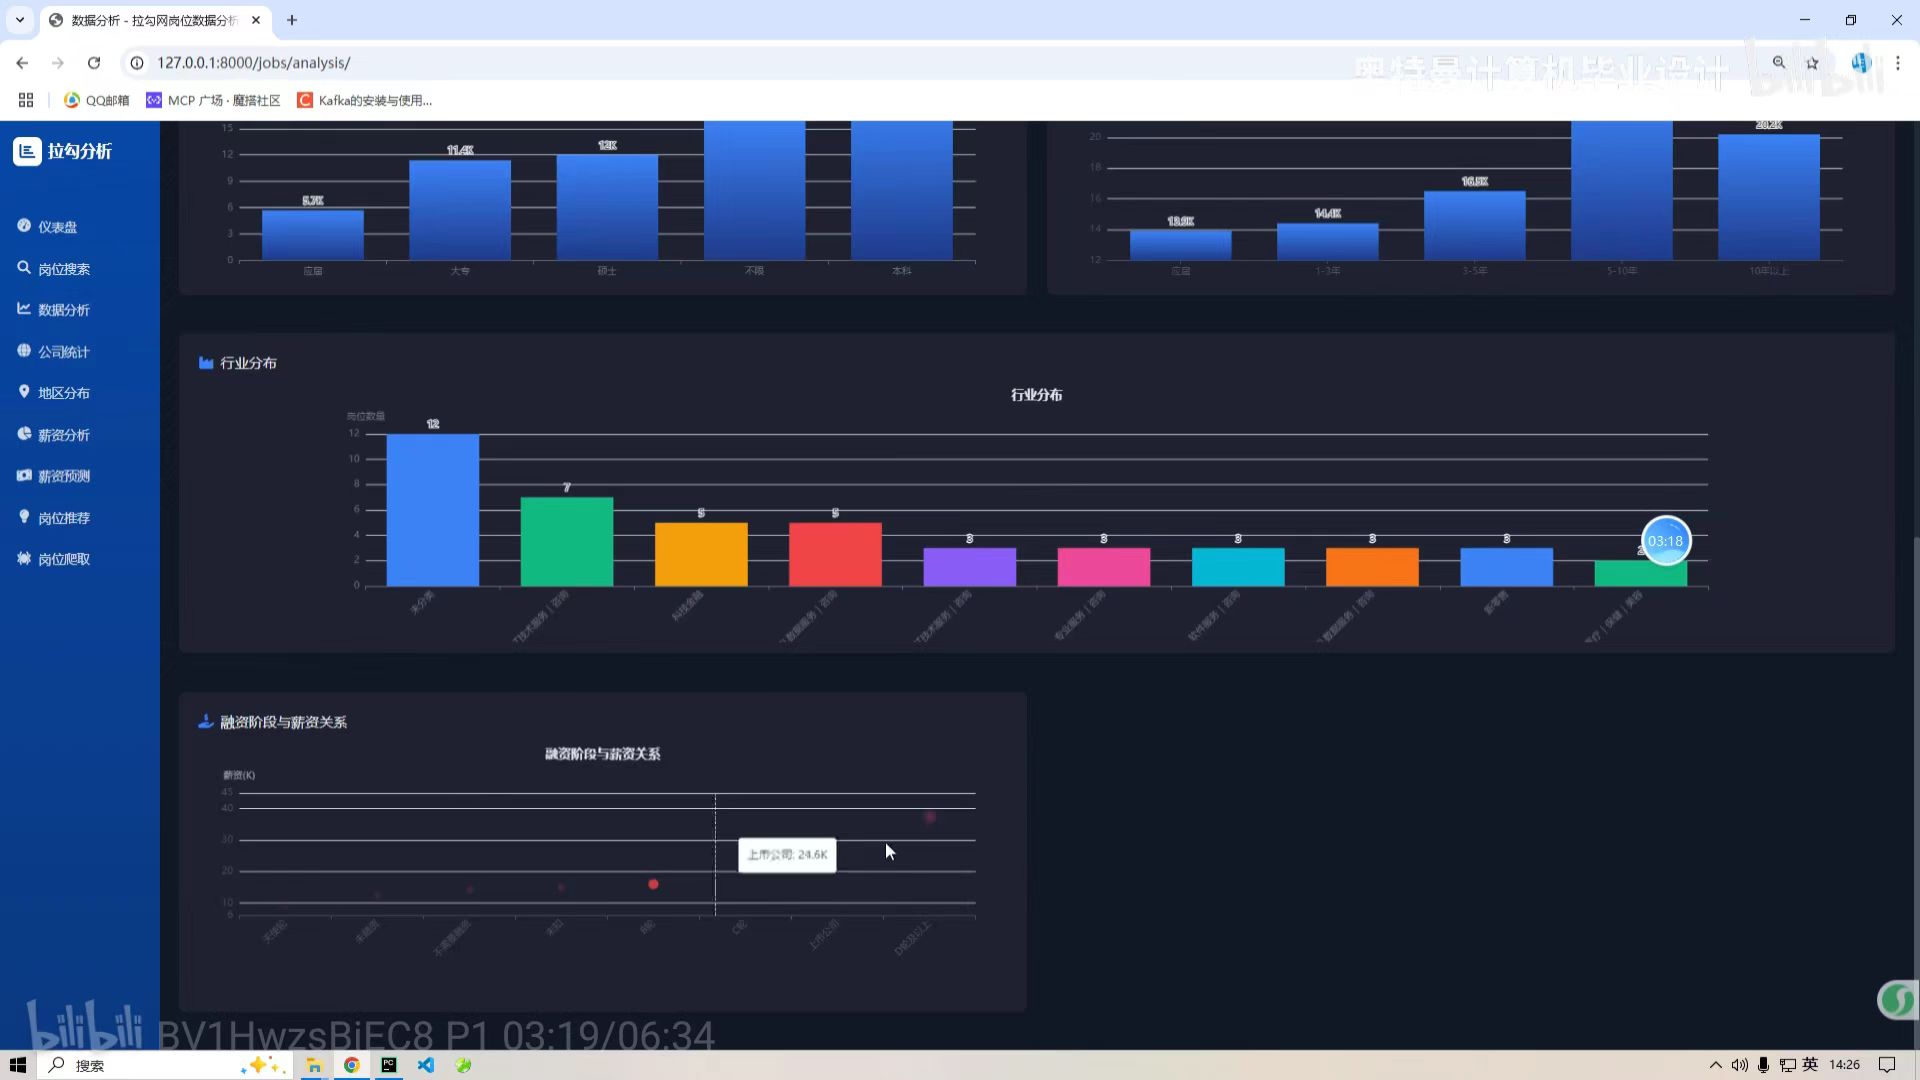This screenshot has width=1920, height=1080.
Task: Click the 公司统计 globe icon in sidebar
Action: (x=24, y=351)
